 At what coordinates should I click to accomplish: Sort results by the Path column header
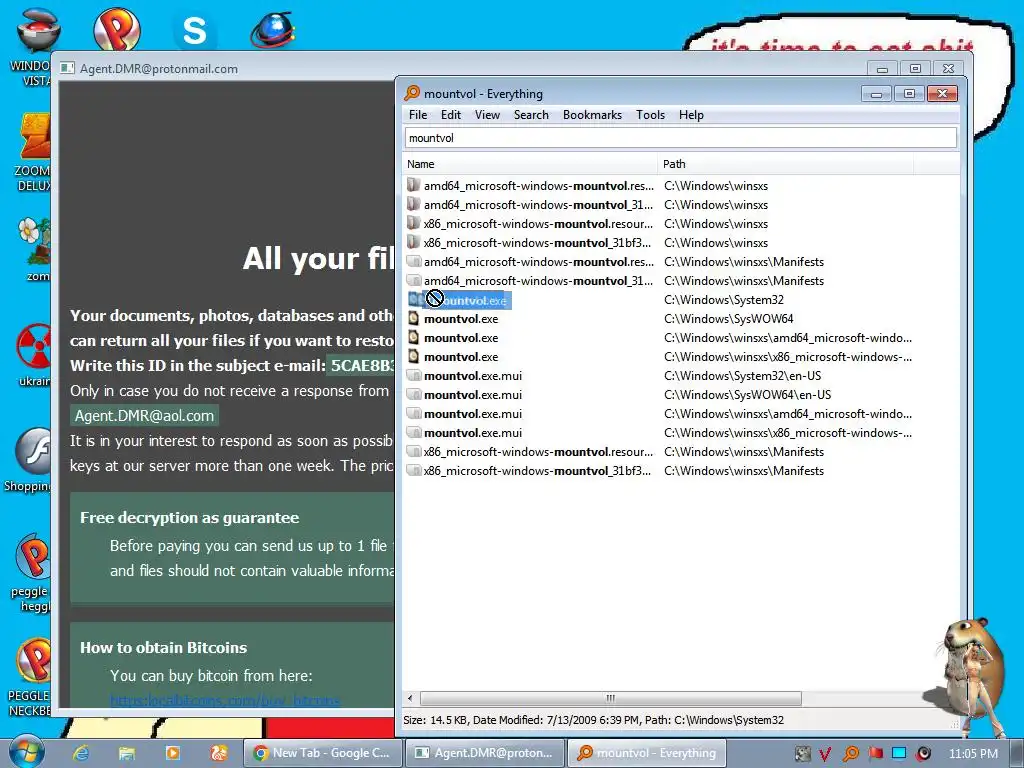(785, 164)
